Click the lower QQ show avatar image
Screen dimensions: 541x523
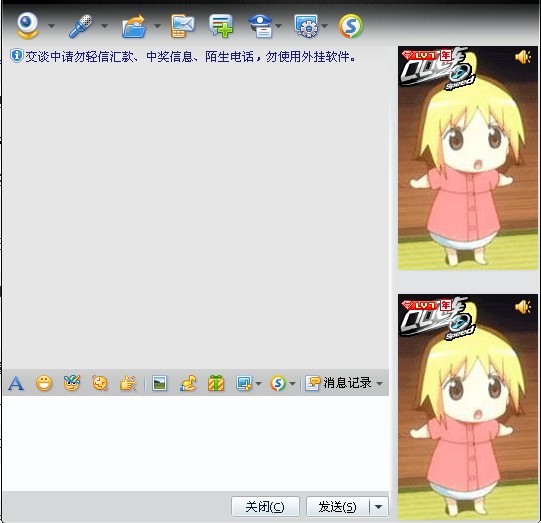[468, 407]
